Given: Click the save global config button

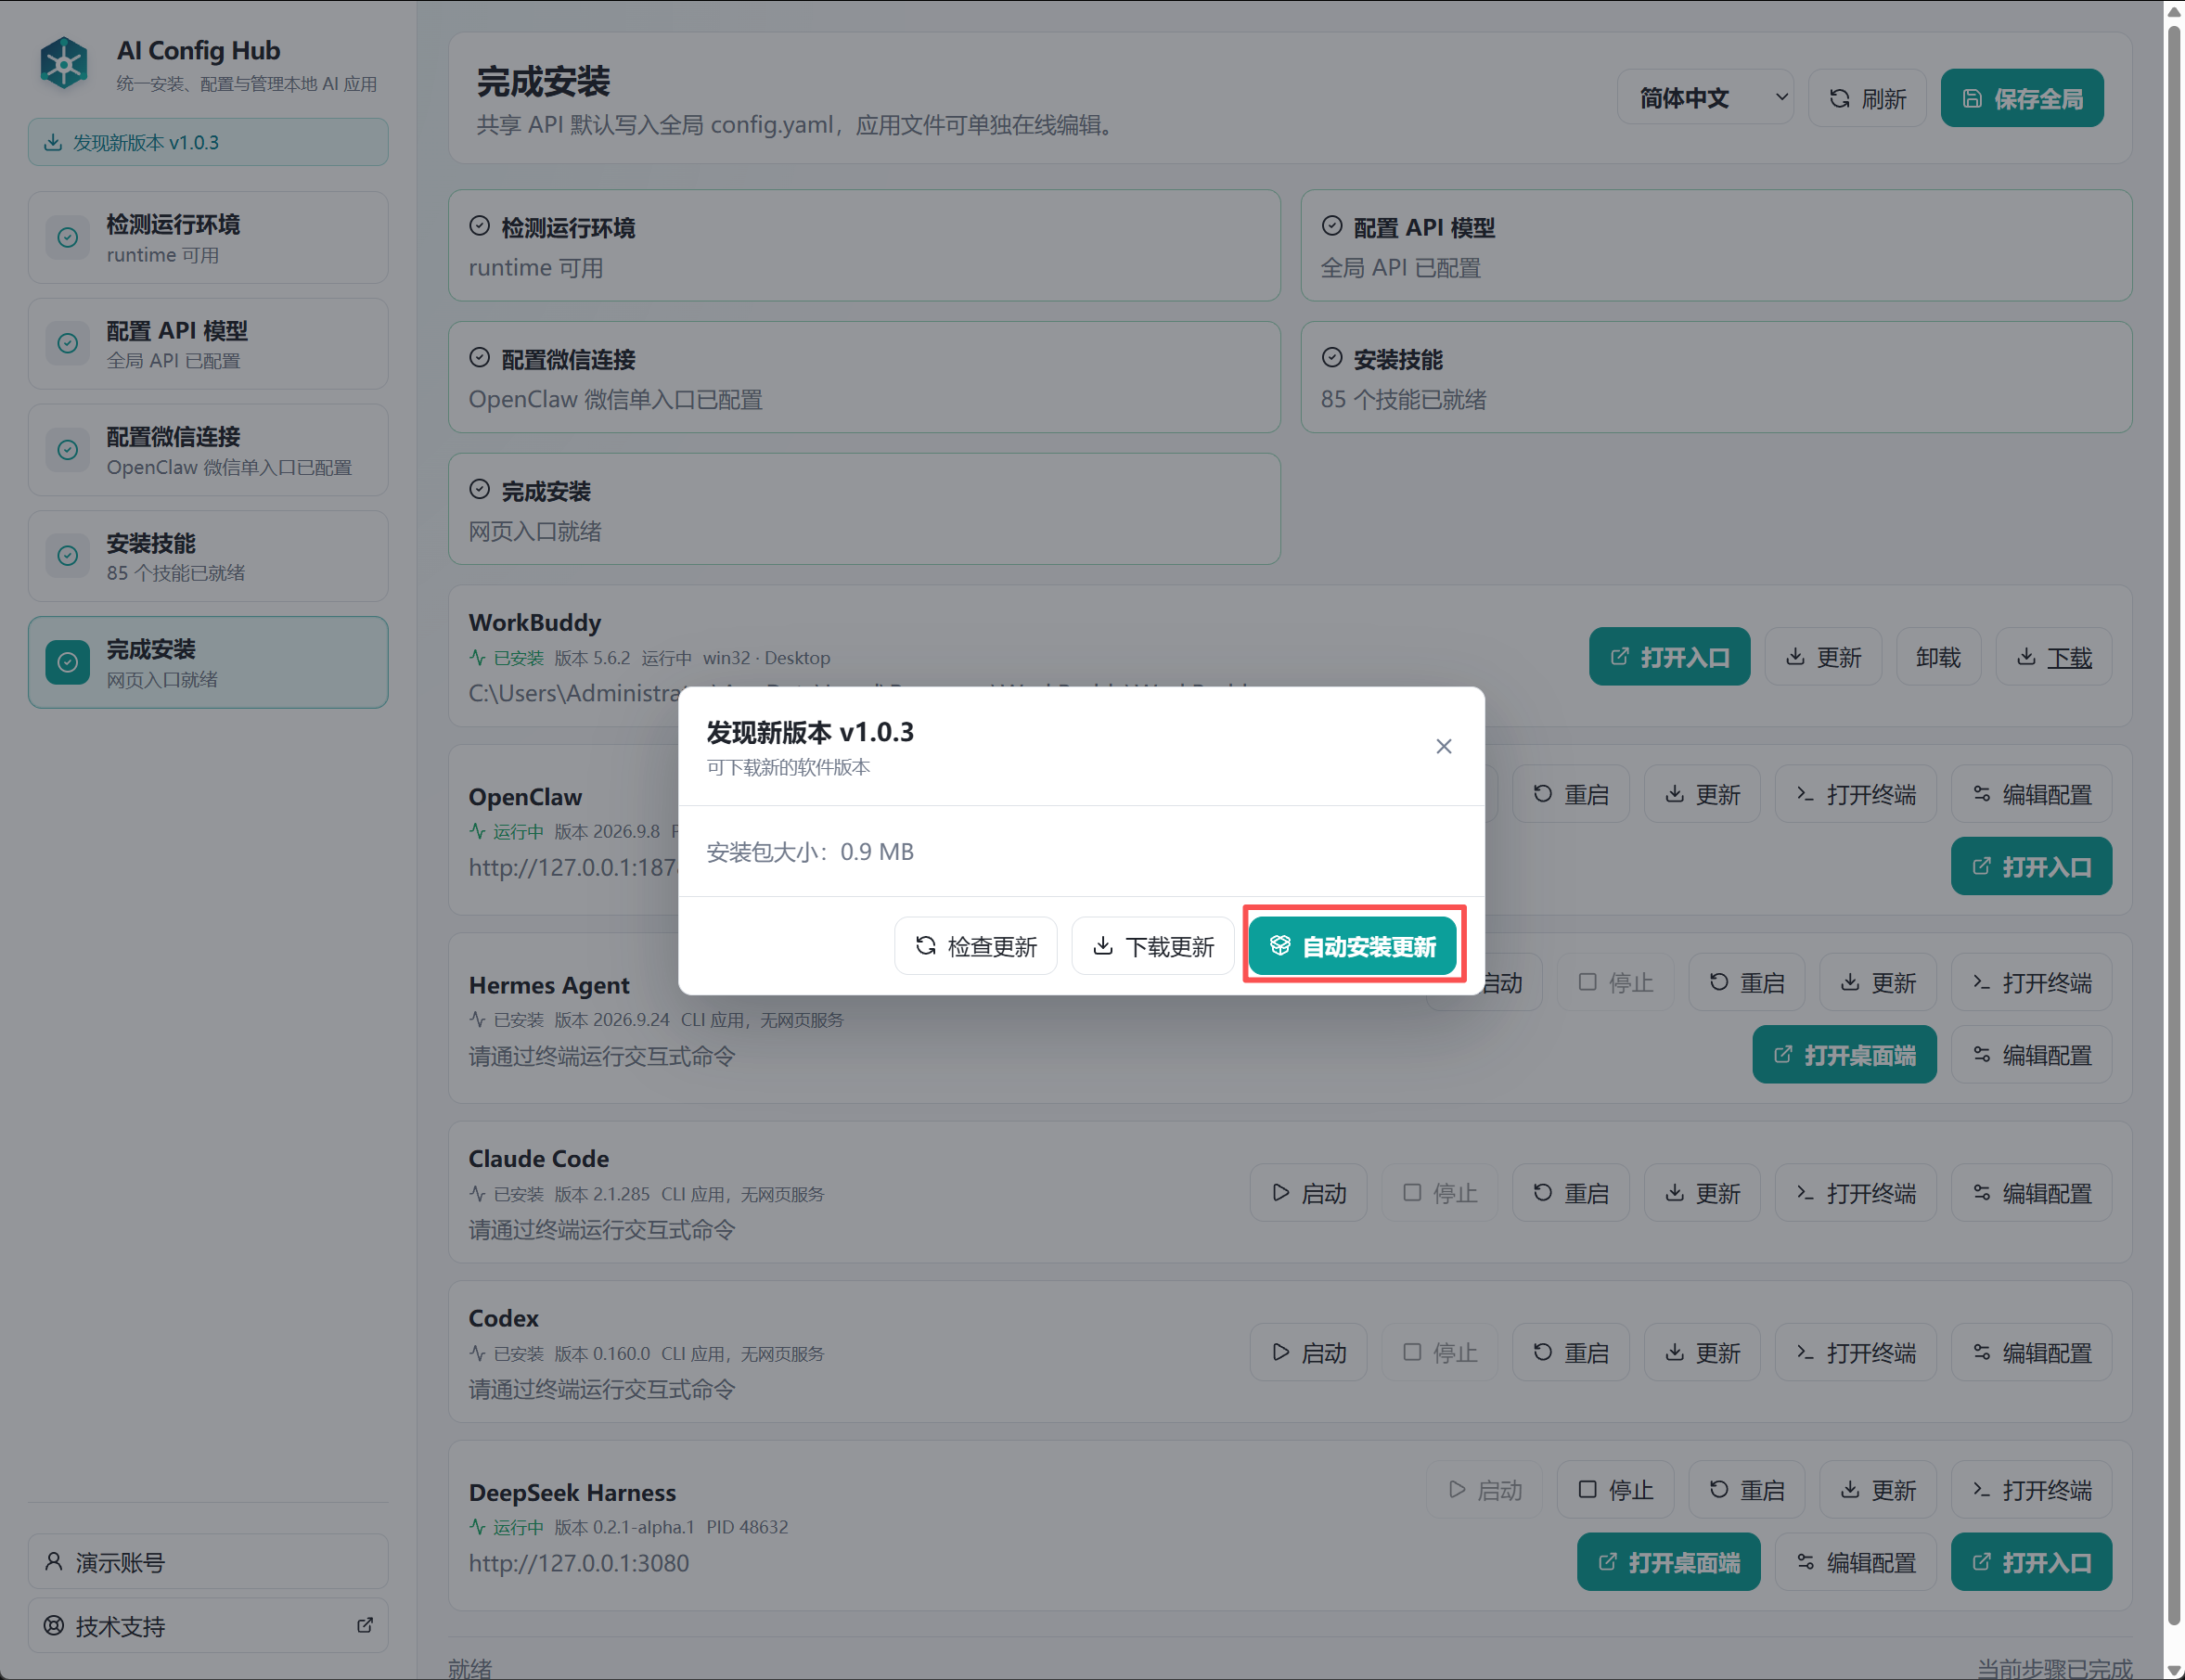Looking at the screenshot, I should [2022, 98].
